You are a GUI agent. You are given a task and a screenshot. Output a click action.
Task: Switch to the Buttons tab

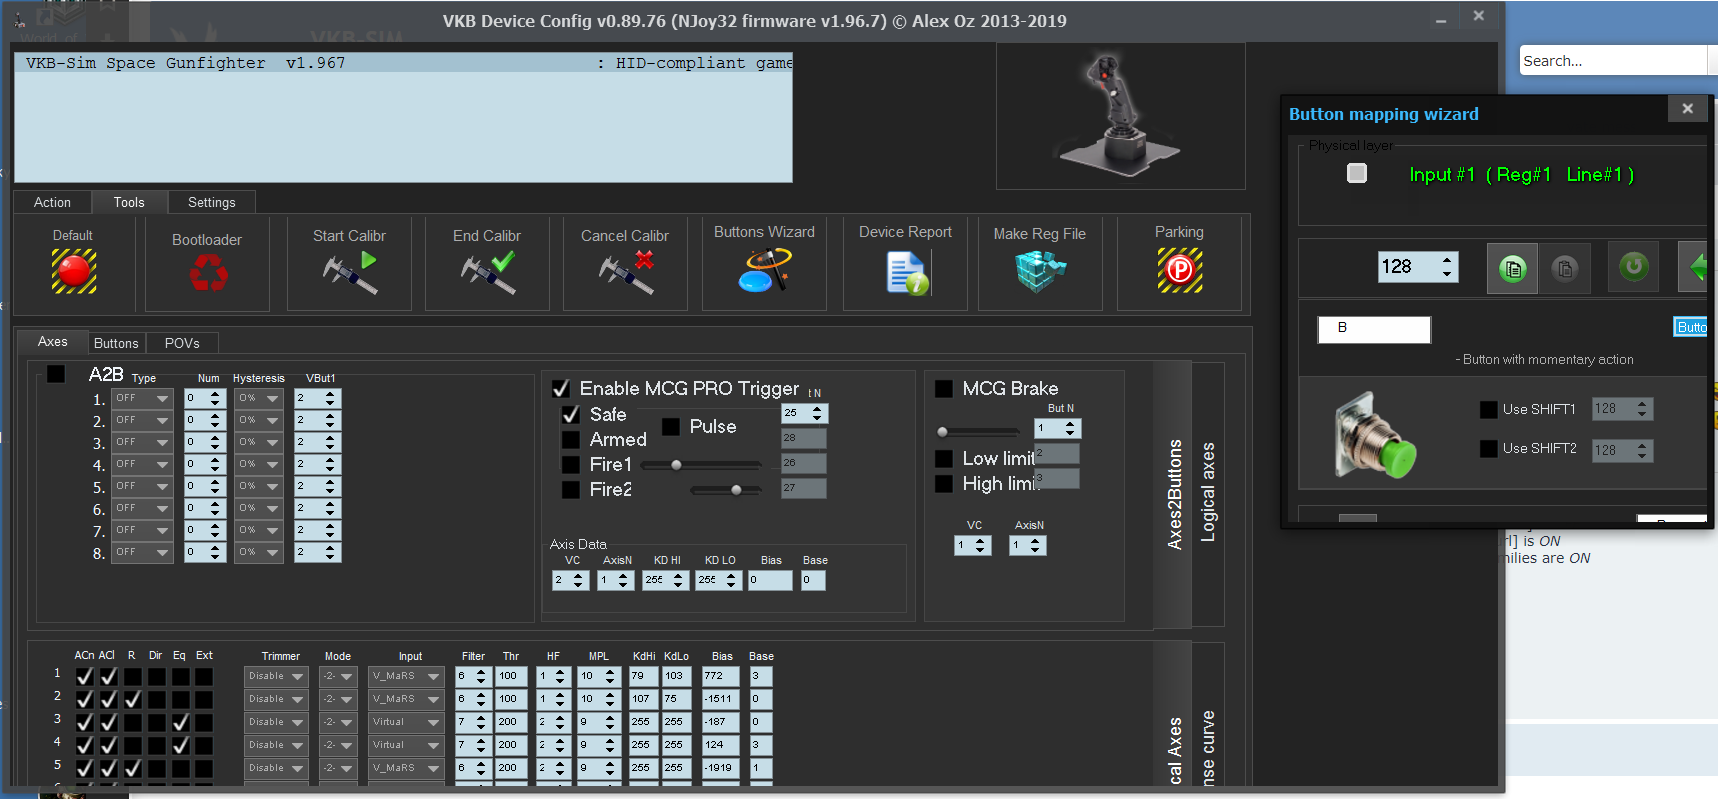click(116, 343)
